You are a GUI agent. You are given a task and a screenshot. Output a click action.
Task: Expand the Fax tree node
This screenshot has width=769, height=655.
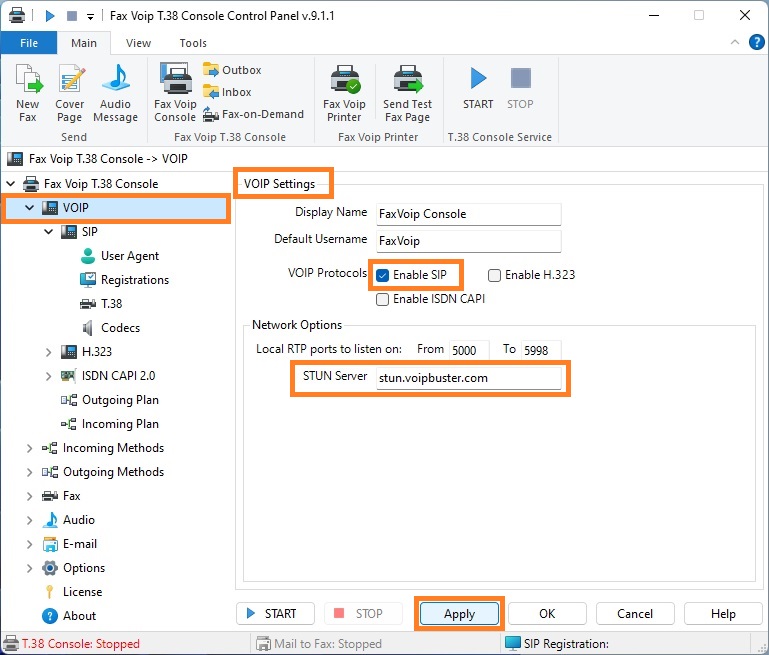[29, 496]
